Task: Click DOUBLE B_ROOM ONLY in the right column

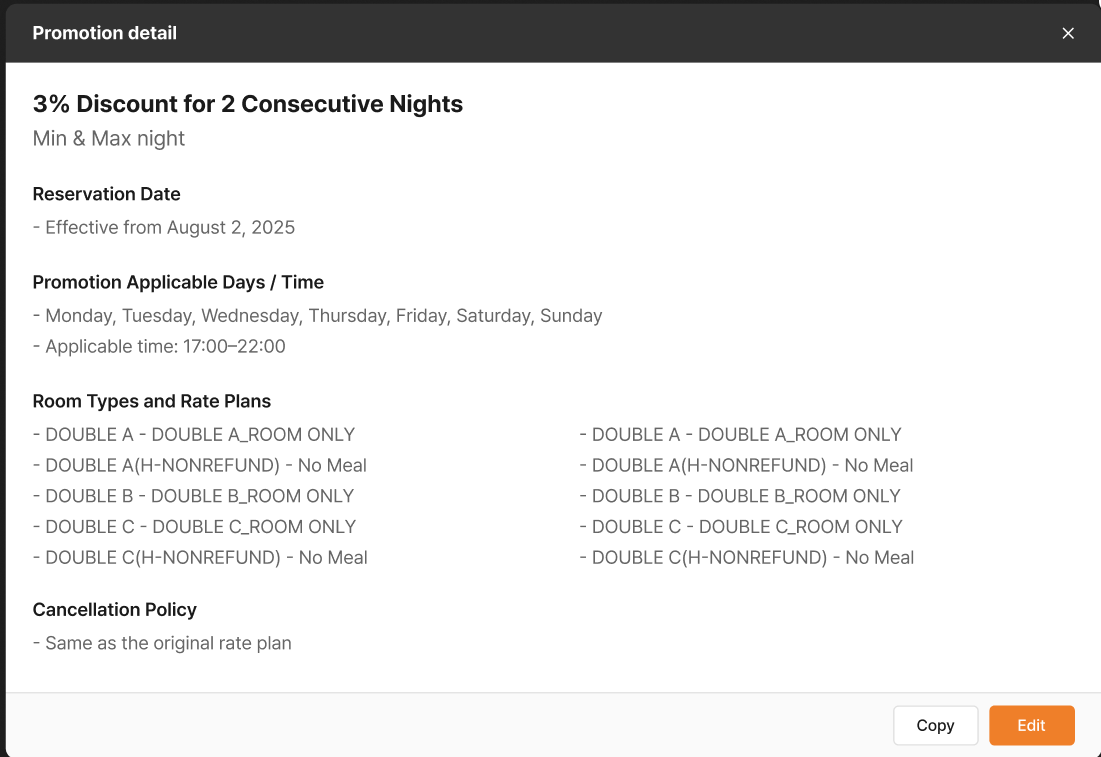Action: point(740,496)
